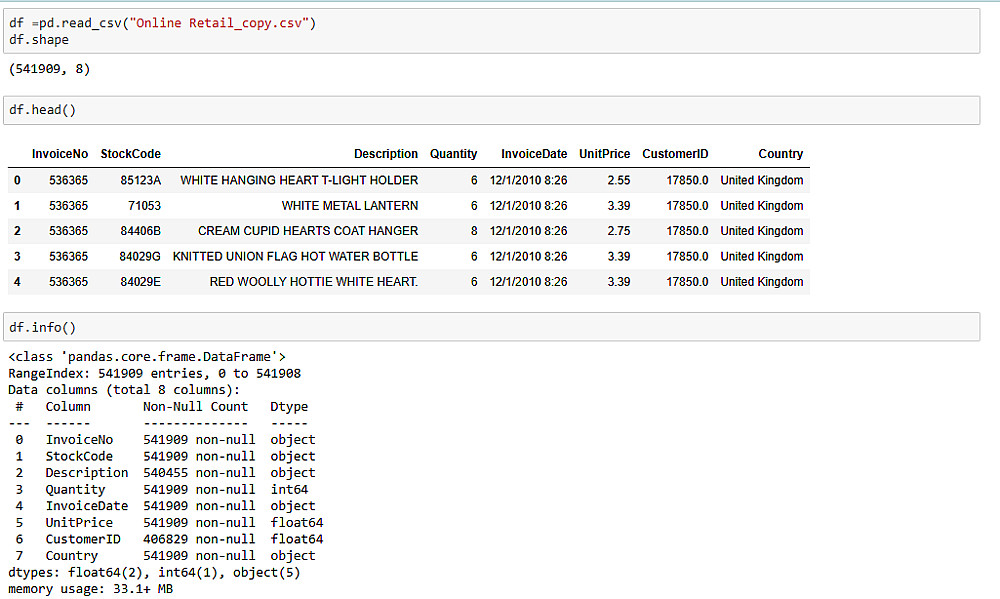The width and height of the screenshot is (1000, 599).
Task: Select the Description column header
Action: (x=385, y=154)
